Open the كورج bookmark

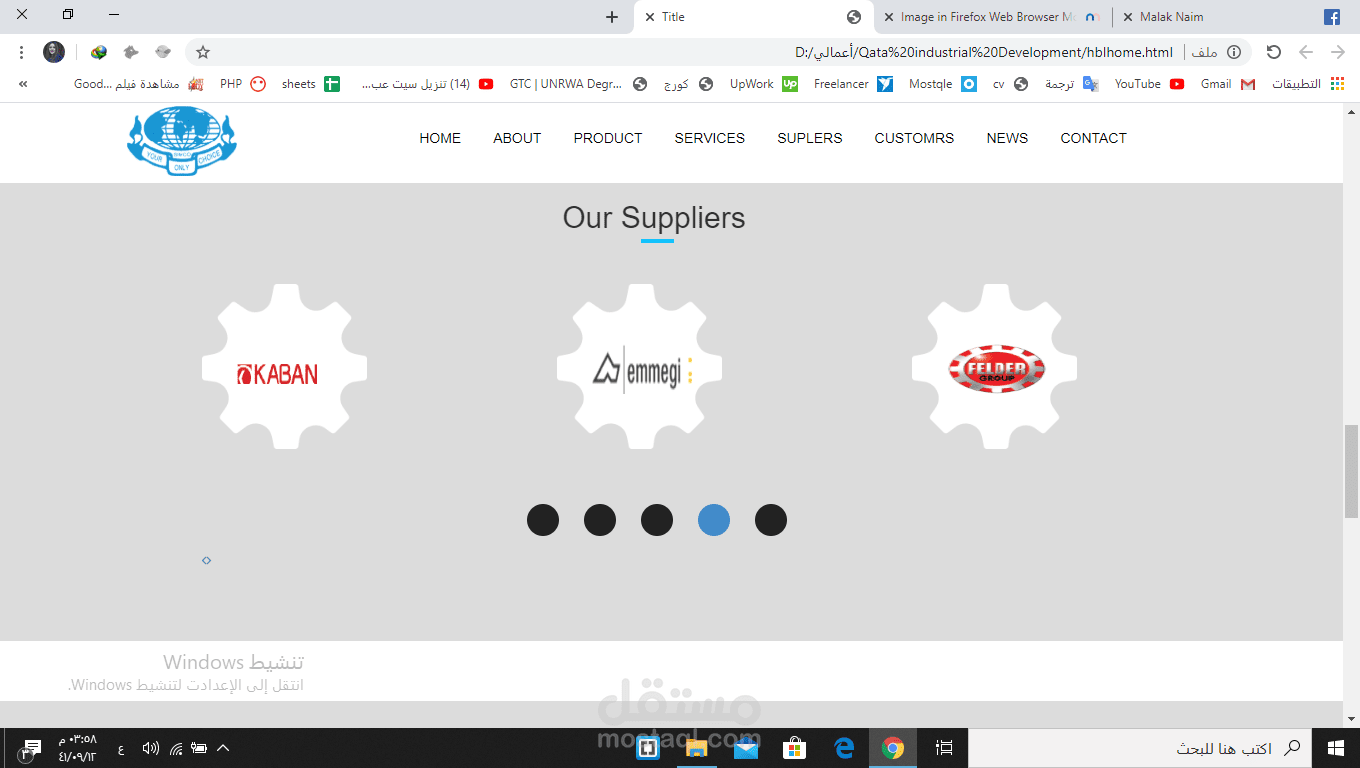tap(688, 84)
